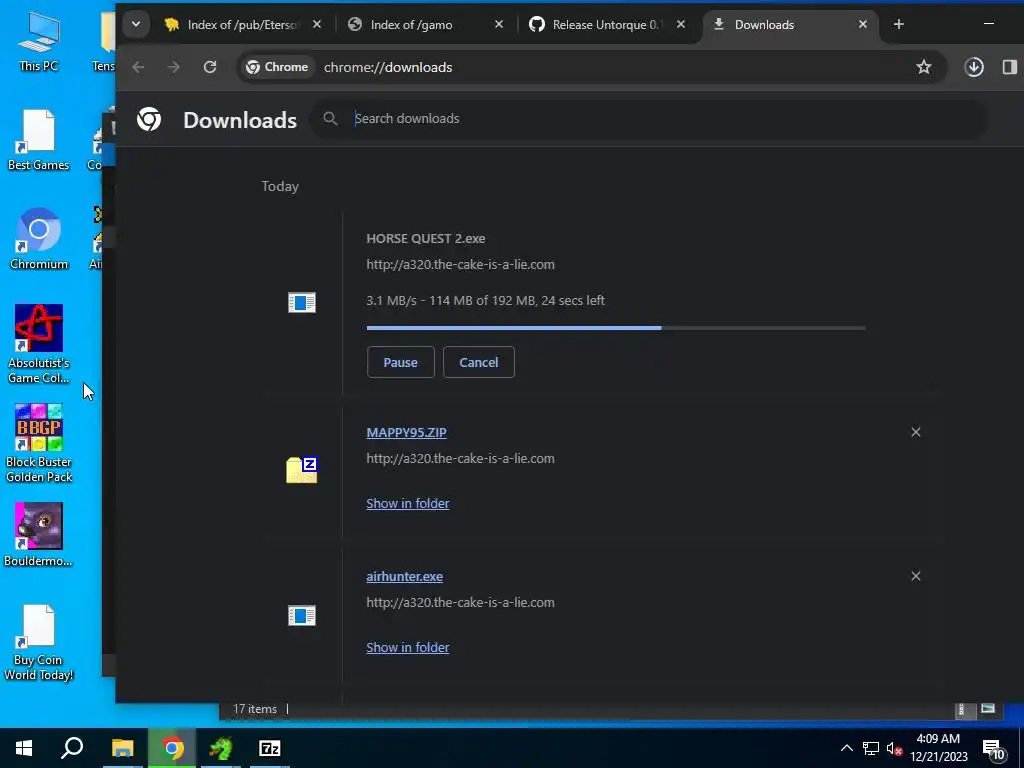Click the HORSE QUEST 2 download progress bar

click(616, 328)
